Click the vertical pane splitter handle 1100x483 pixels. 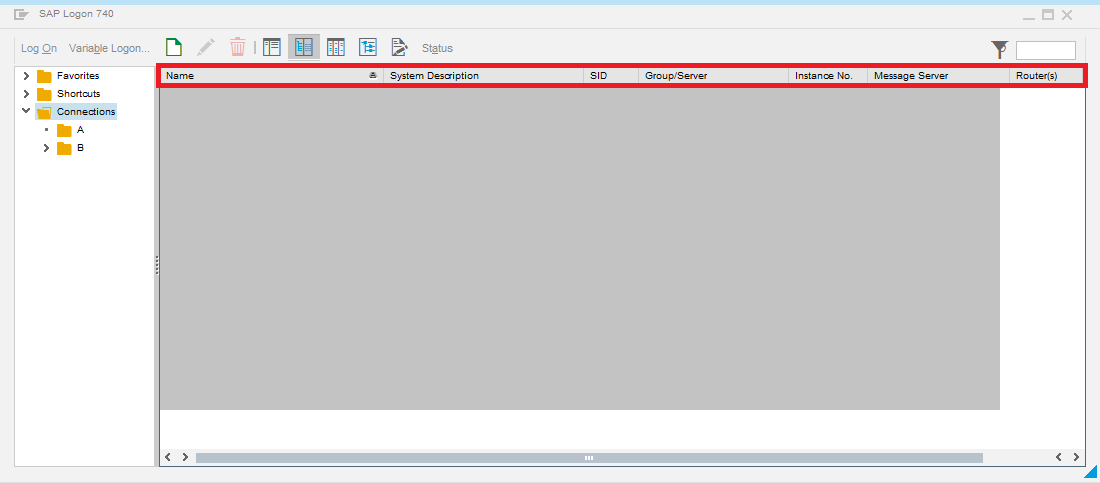[157, 265]
